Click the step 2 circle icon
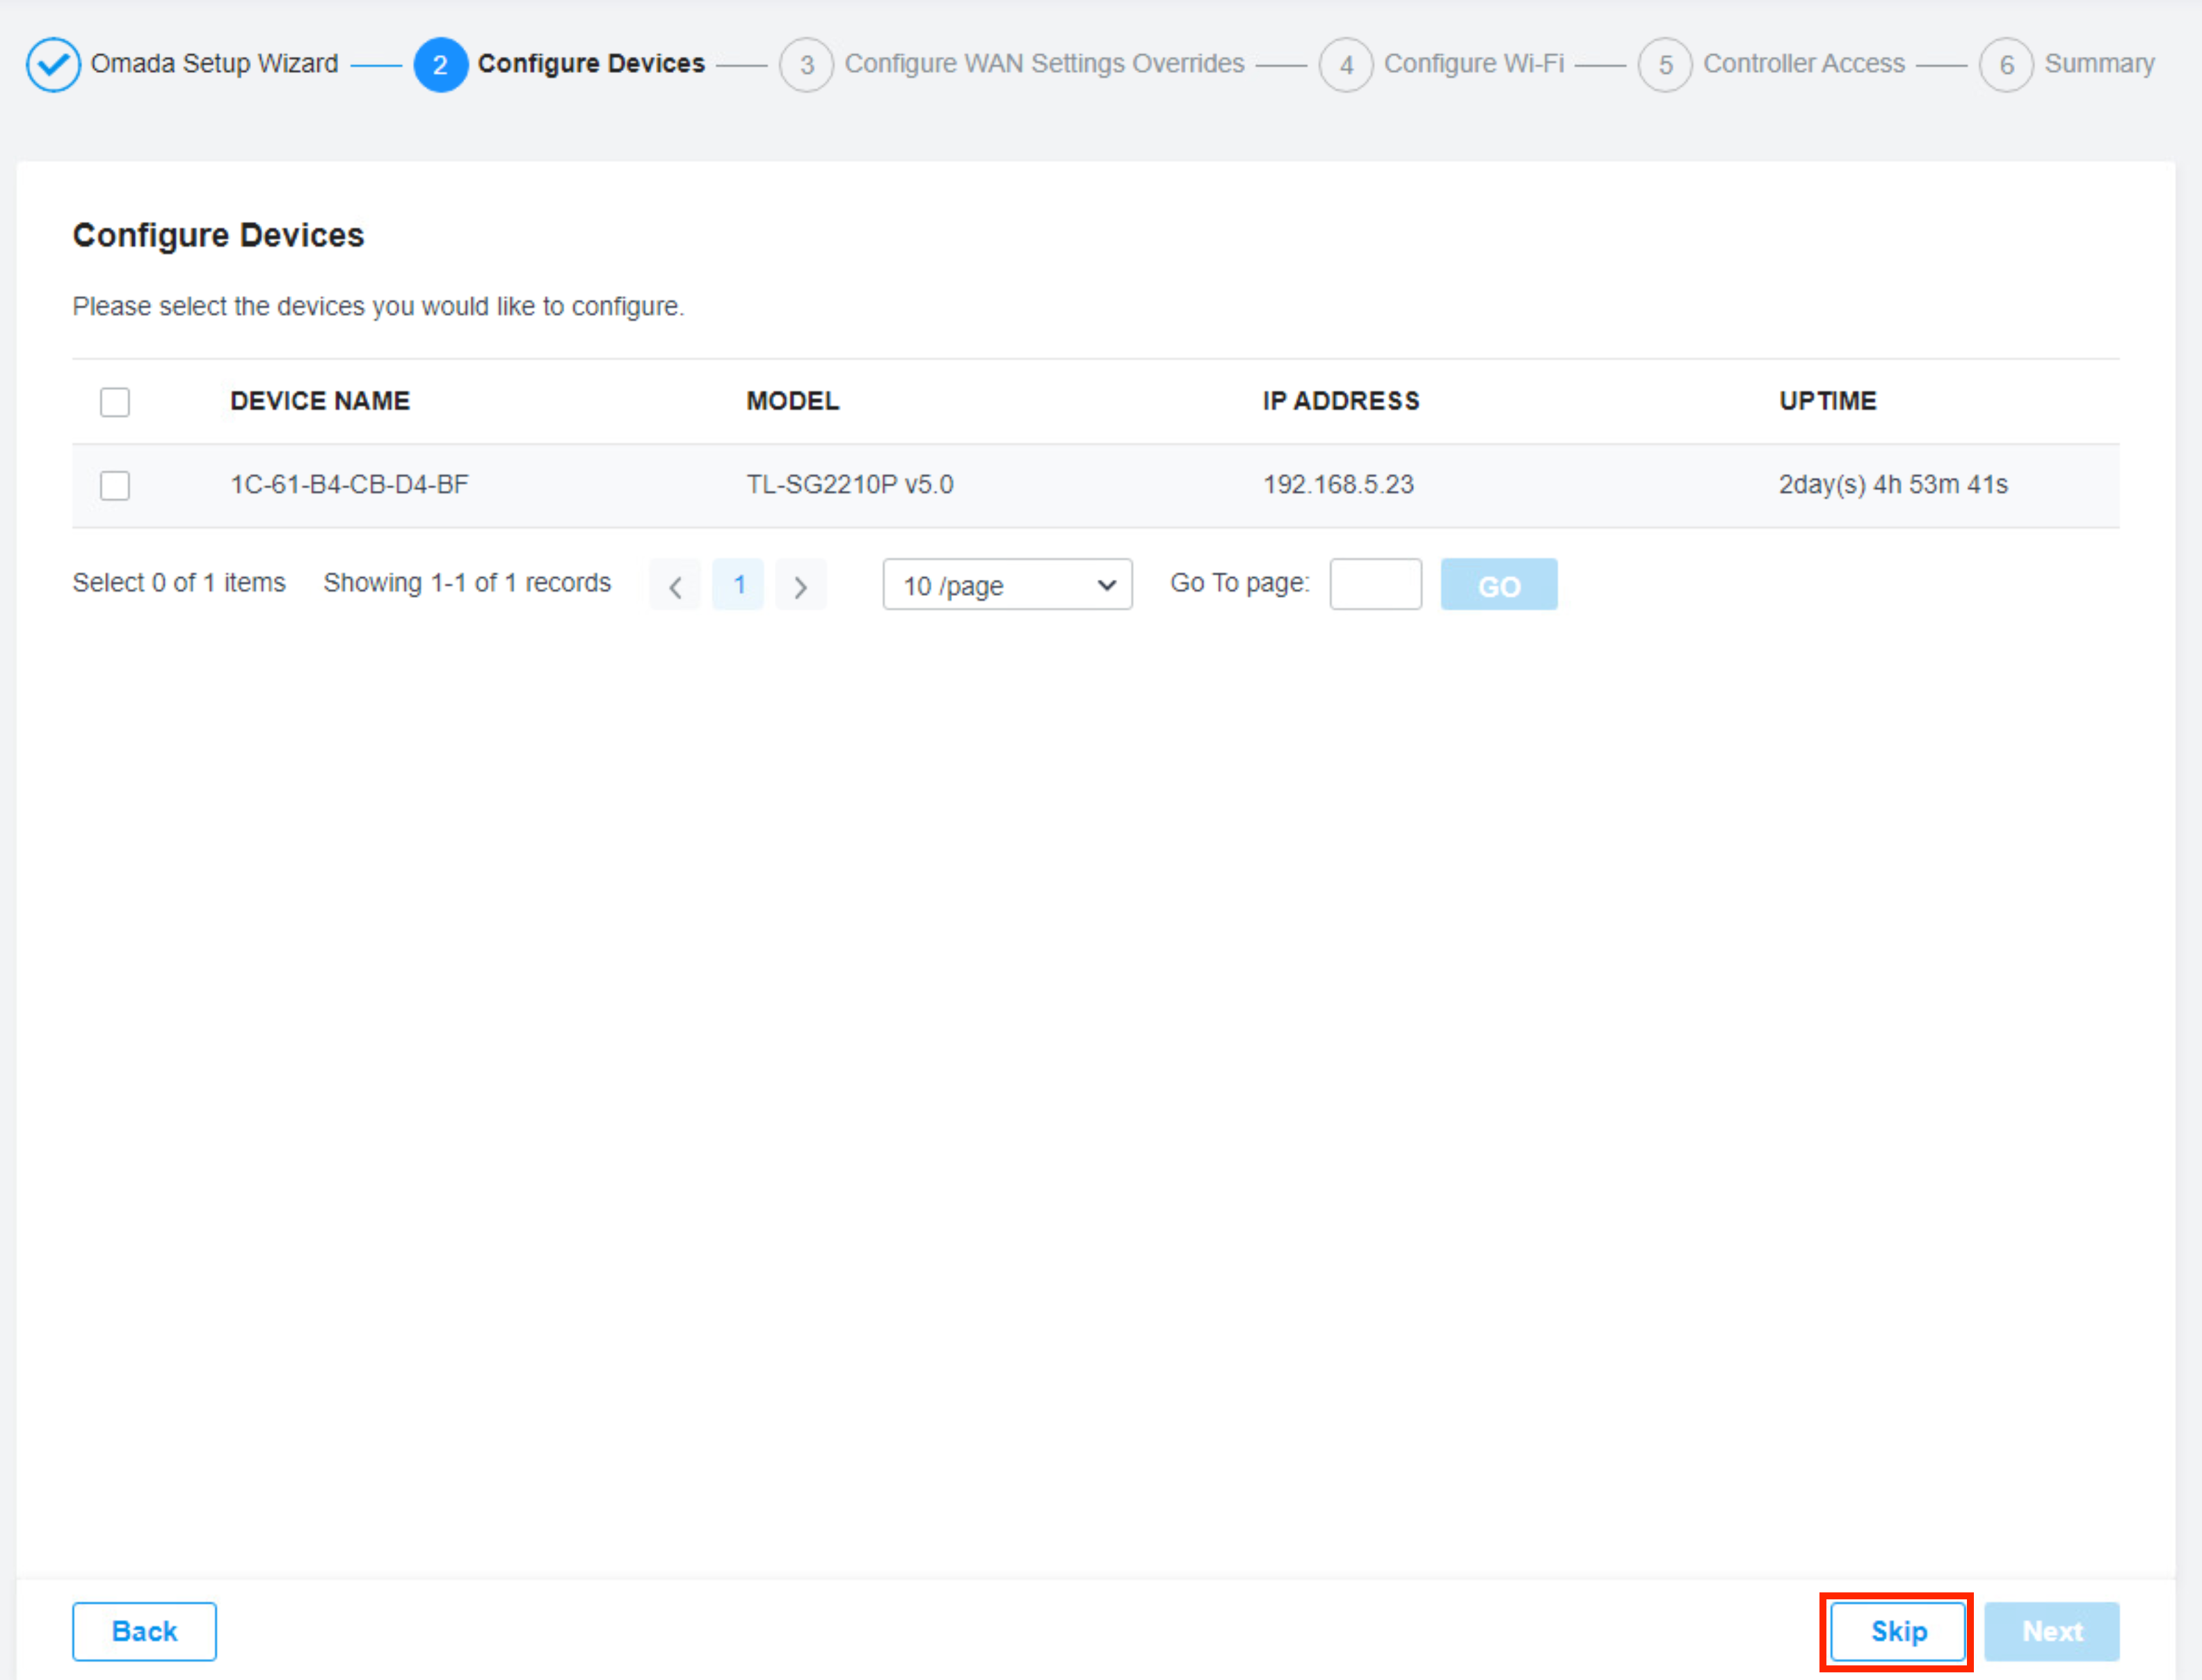This screenshot has width=2202, height=1680. click(x=440, y=65)
